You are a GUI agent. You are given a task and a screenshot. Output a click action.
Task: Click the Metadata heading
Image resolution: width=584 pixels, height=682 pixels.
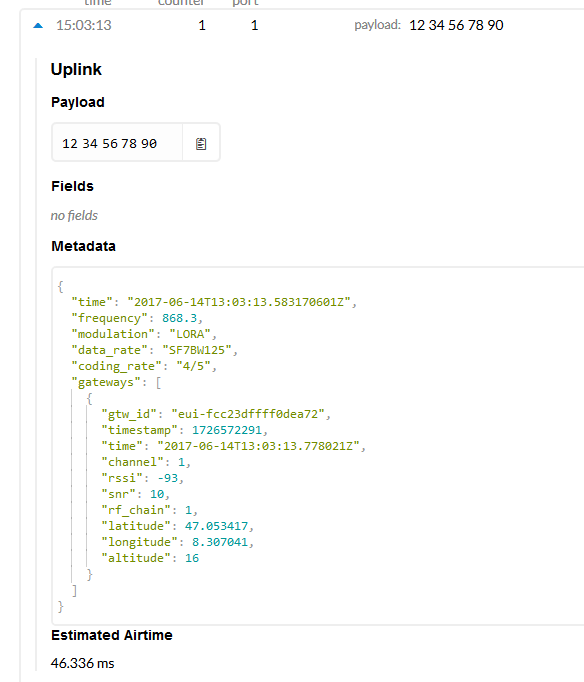point(83,246)
